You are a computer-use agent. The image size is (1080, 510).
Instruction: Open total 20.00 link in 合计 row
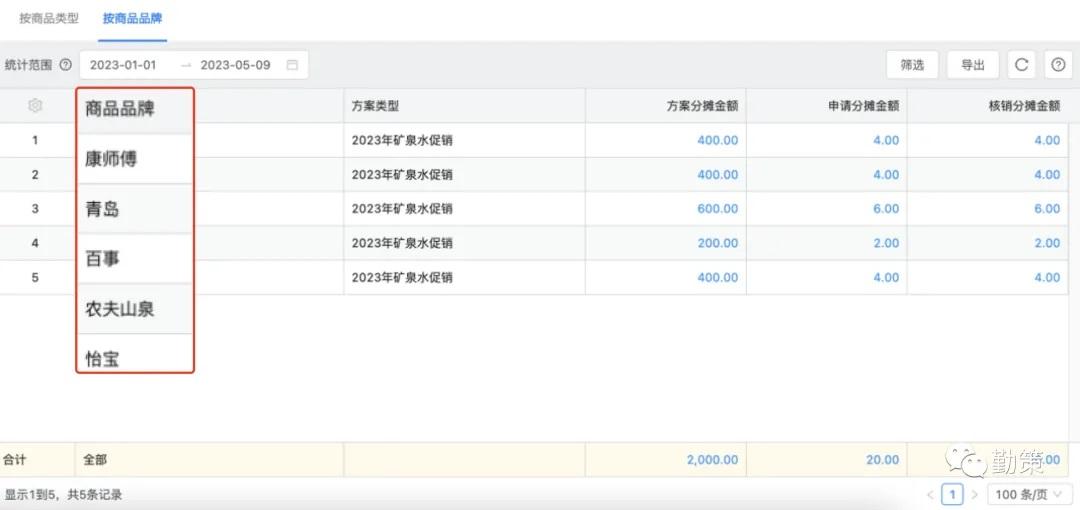(x=882, y=460)
